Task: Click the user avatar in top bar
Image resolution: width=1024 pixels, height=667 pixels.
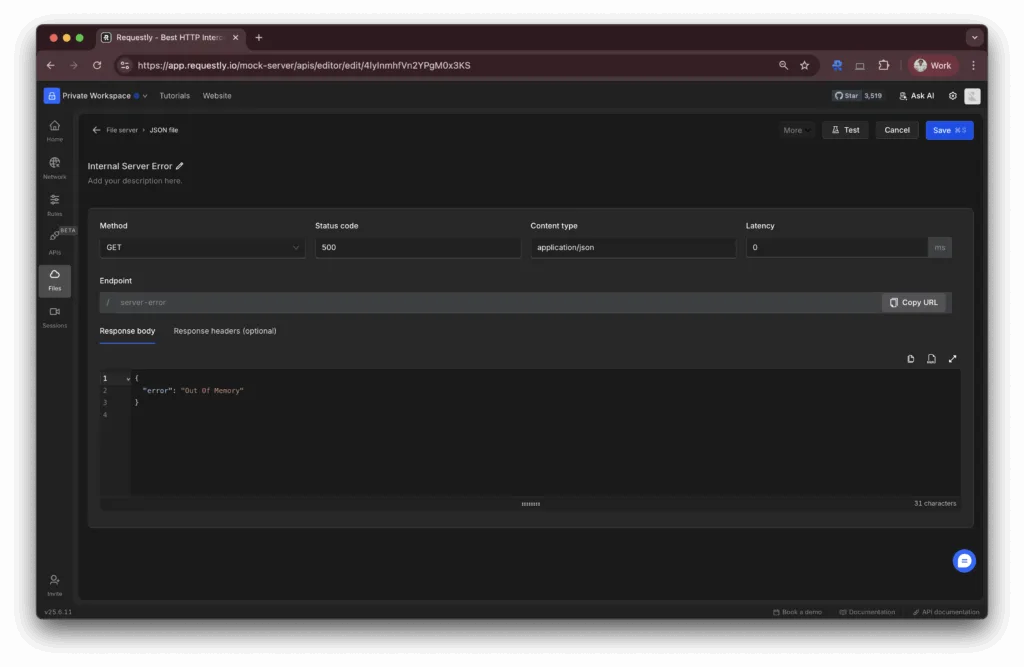Action: tap(972, 96)
